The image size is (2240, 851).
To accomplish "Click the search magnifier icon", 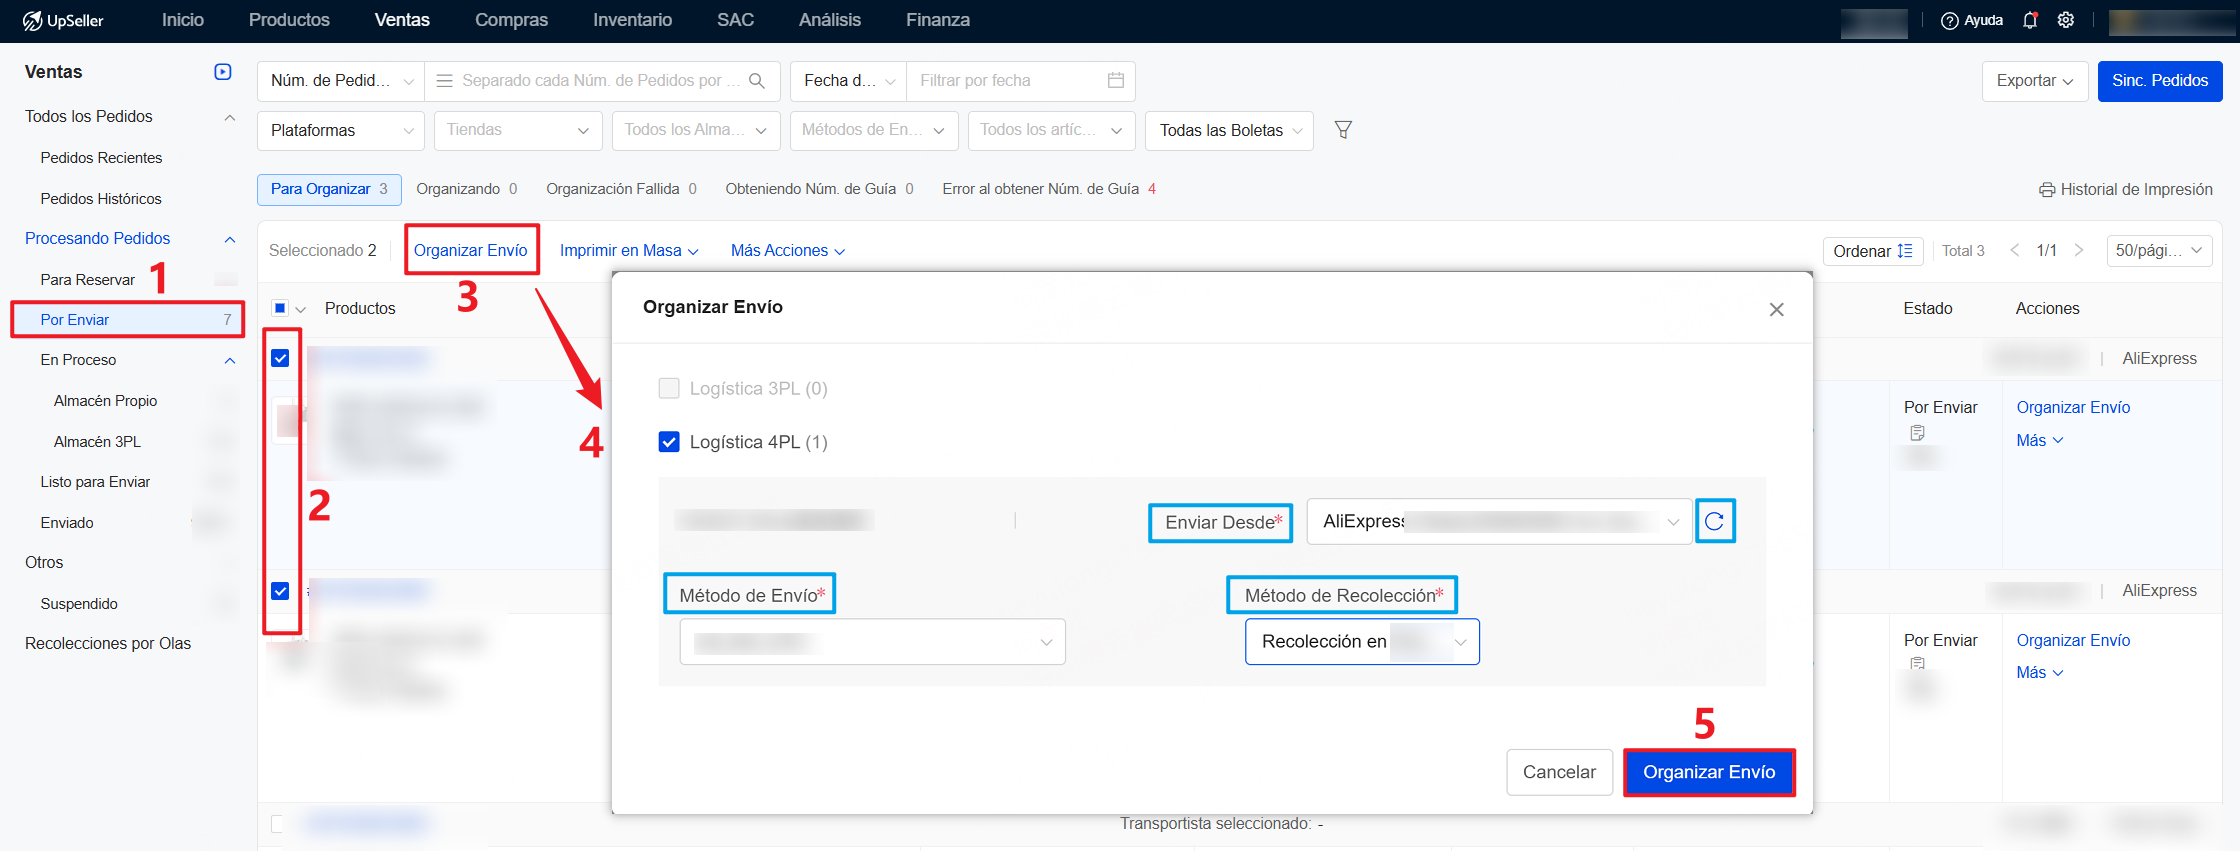I will [757, 81].
